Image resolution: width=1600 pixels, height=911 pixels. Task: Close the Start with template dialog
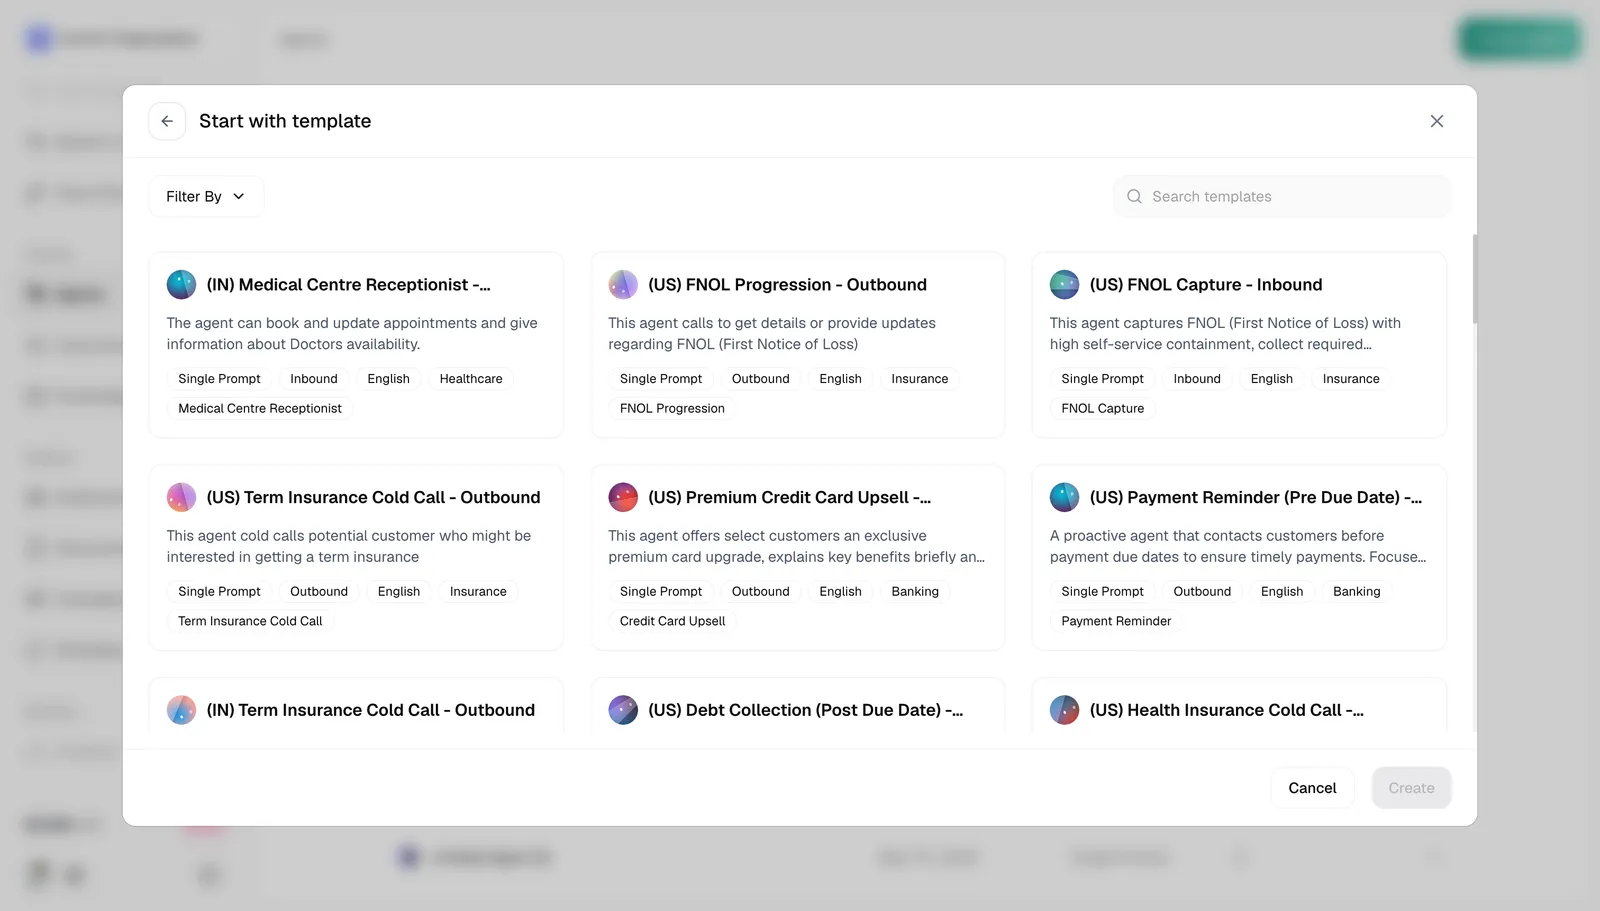pos(1436,121)
